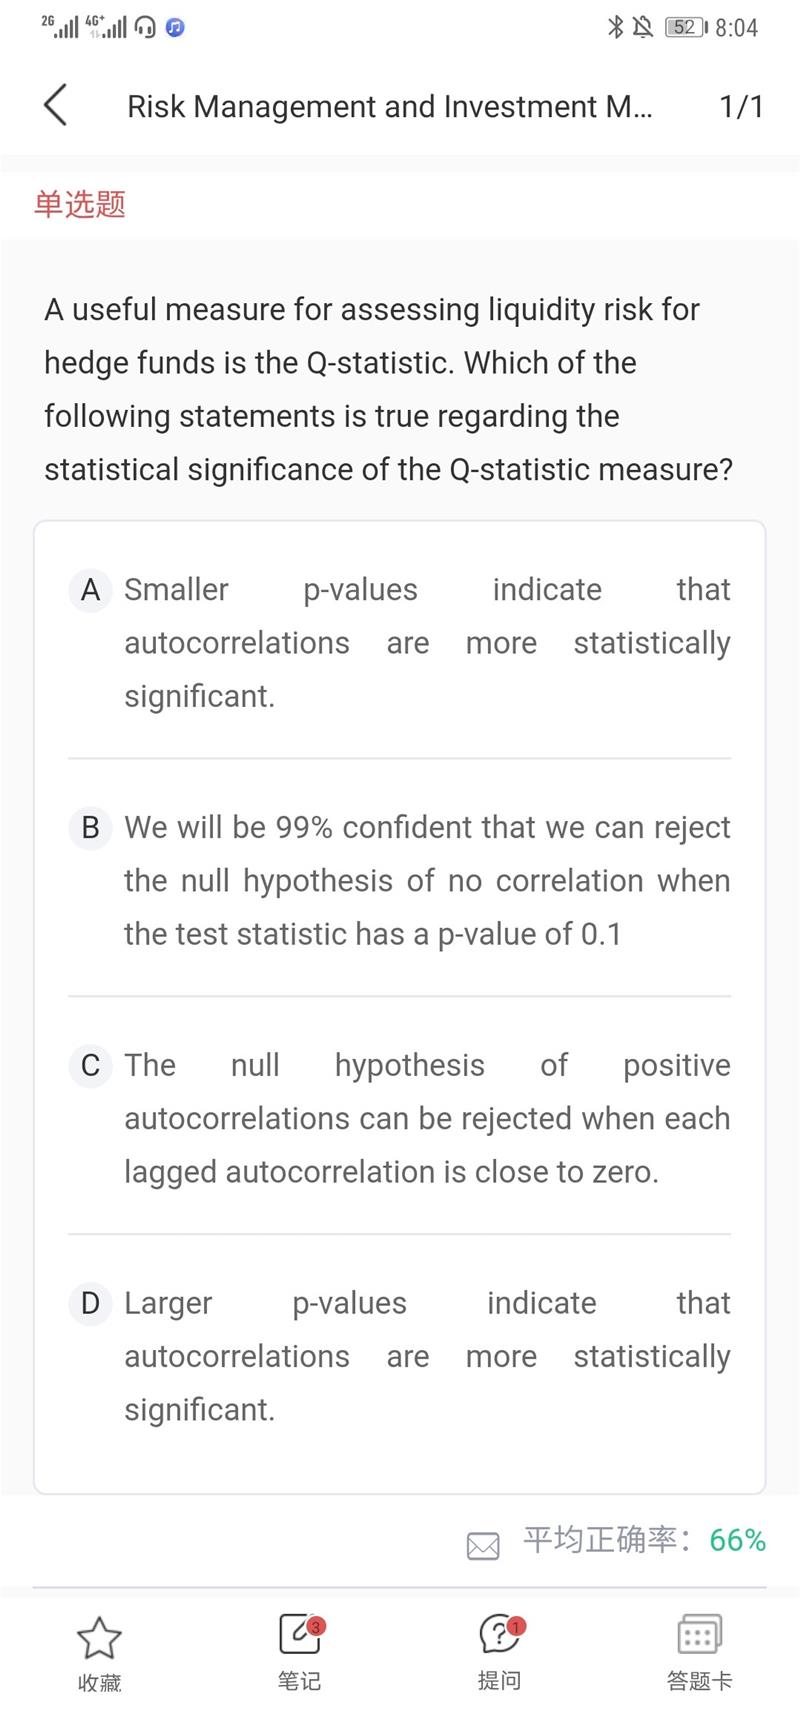The width and height of the screenshot is (800, 1733).
Task: Tap the 1/1 page counter
Action: click(x=741, y=107)
